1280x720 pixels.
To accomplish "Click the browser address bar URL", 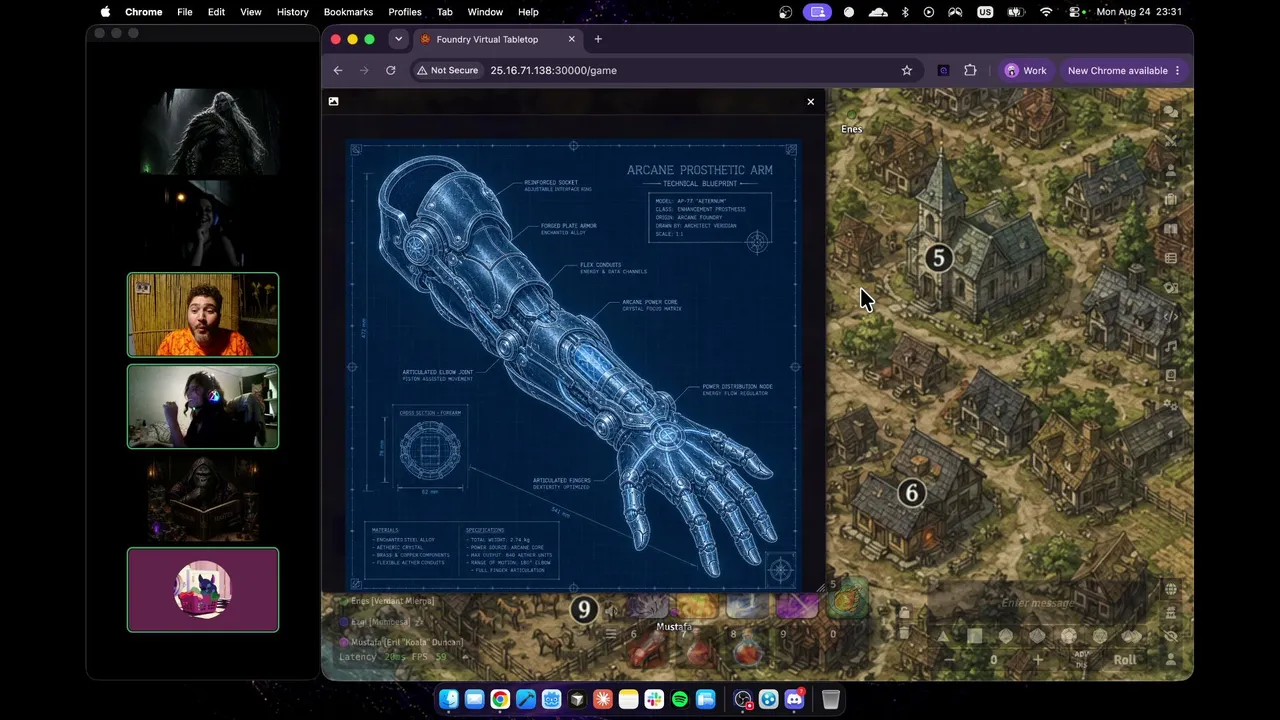I will 553,70.
